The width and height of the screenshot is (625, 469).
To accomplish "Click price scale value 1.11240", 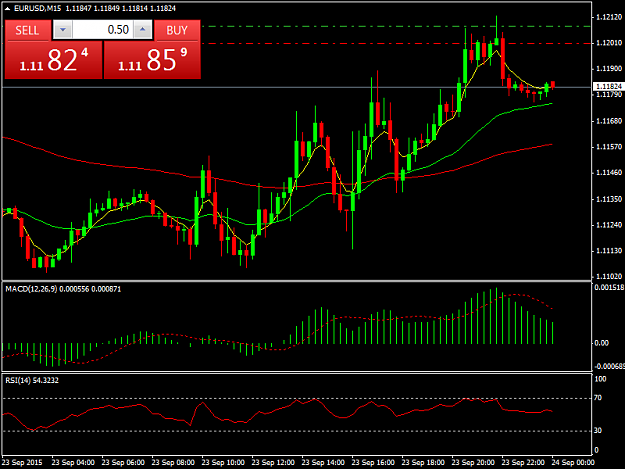I will coord(609,225).
